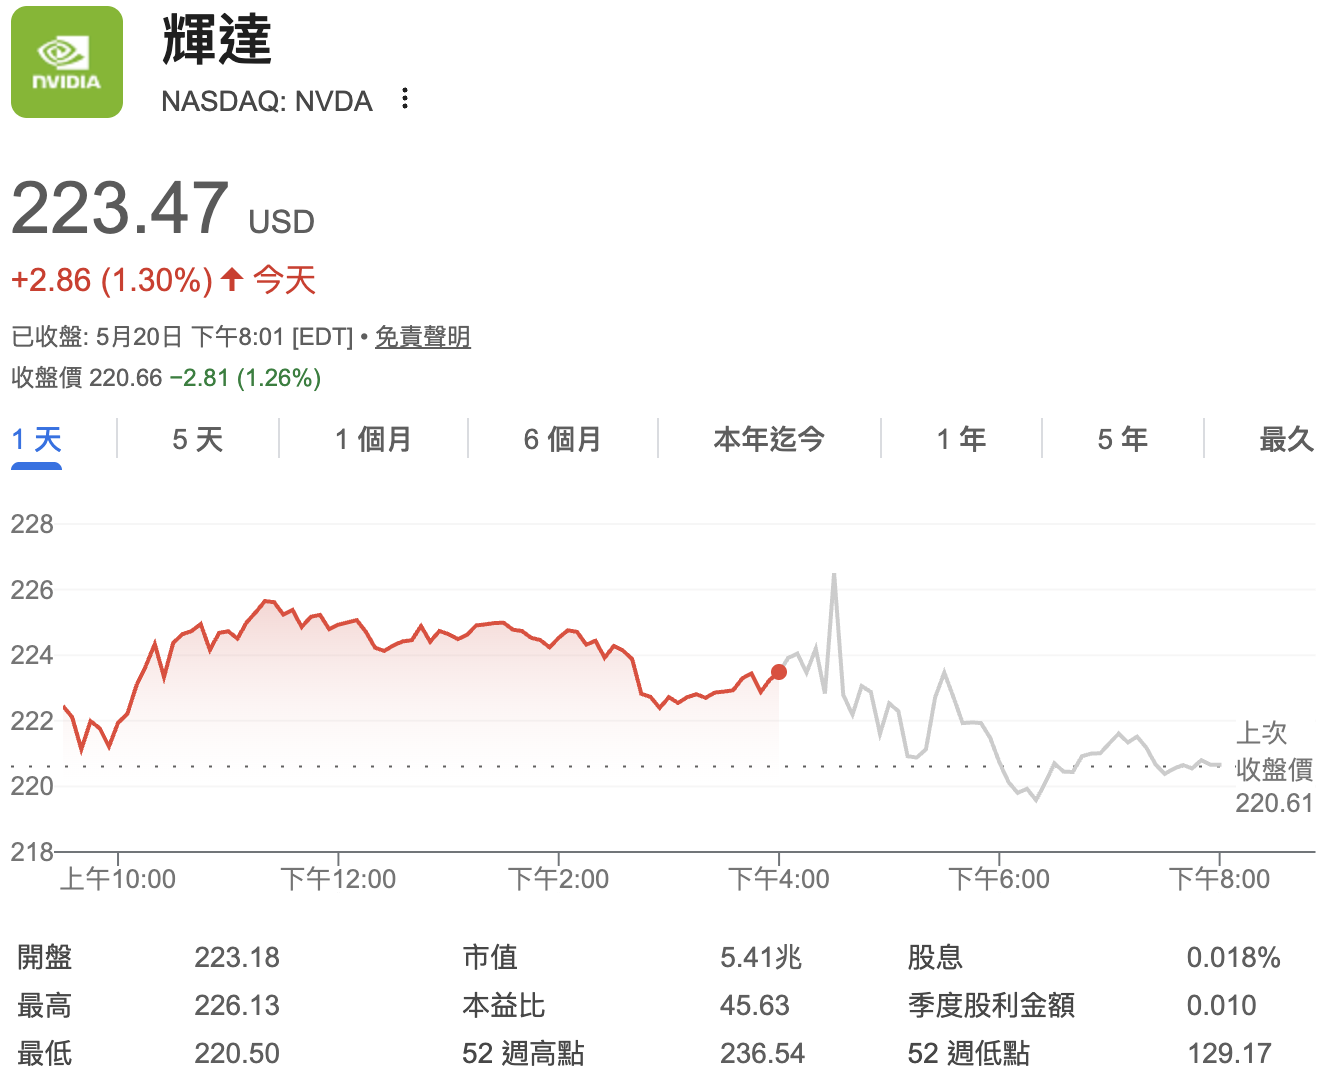Viewport: 1320px width, 1072px height.
Task: Select the 最久 range tab
Action: point(1286,439)
